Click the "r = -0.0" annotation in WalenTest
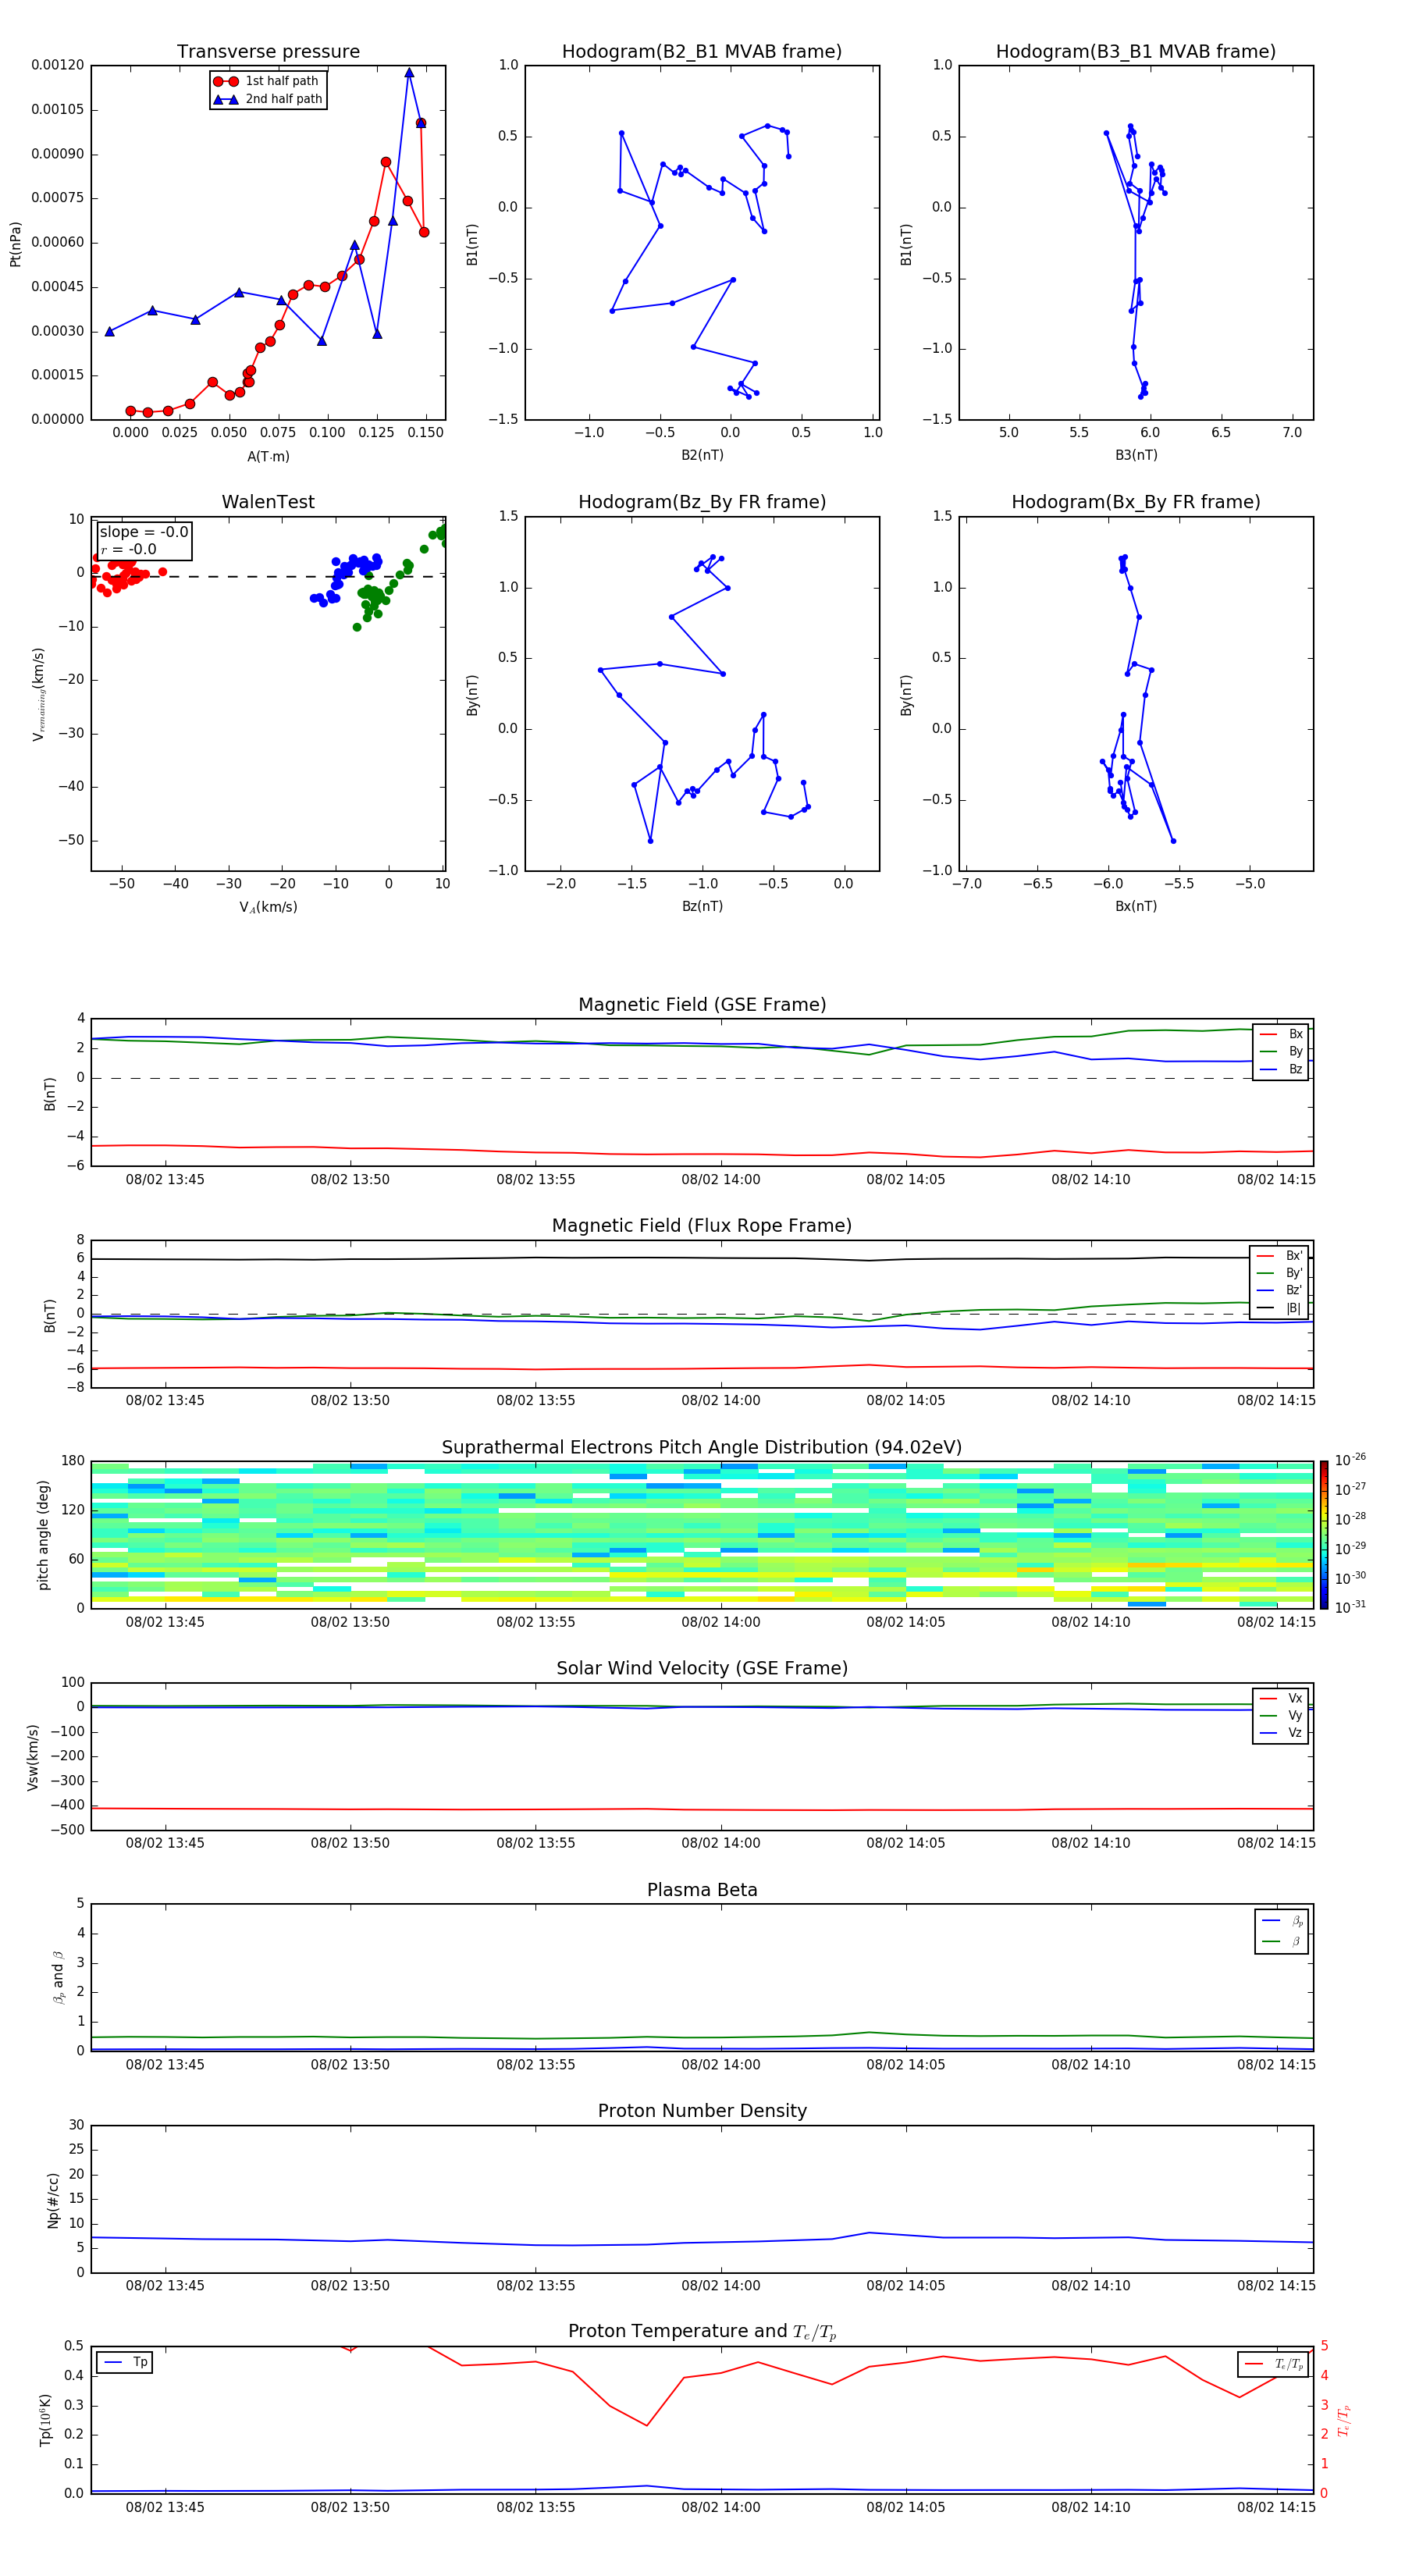The width and height of the screenshot is (1405, 2576). pos(128,549)
